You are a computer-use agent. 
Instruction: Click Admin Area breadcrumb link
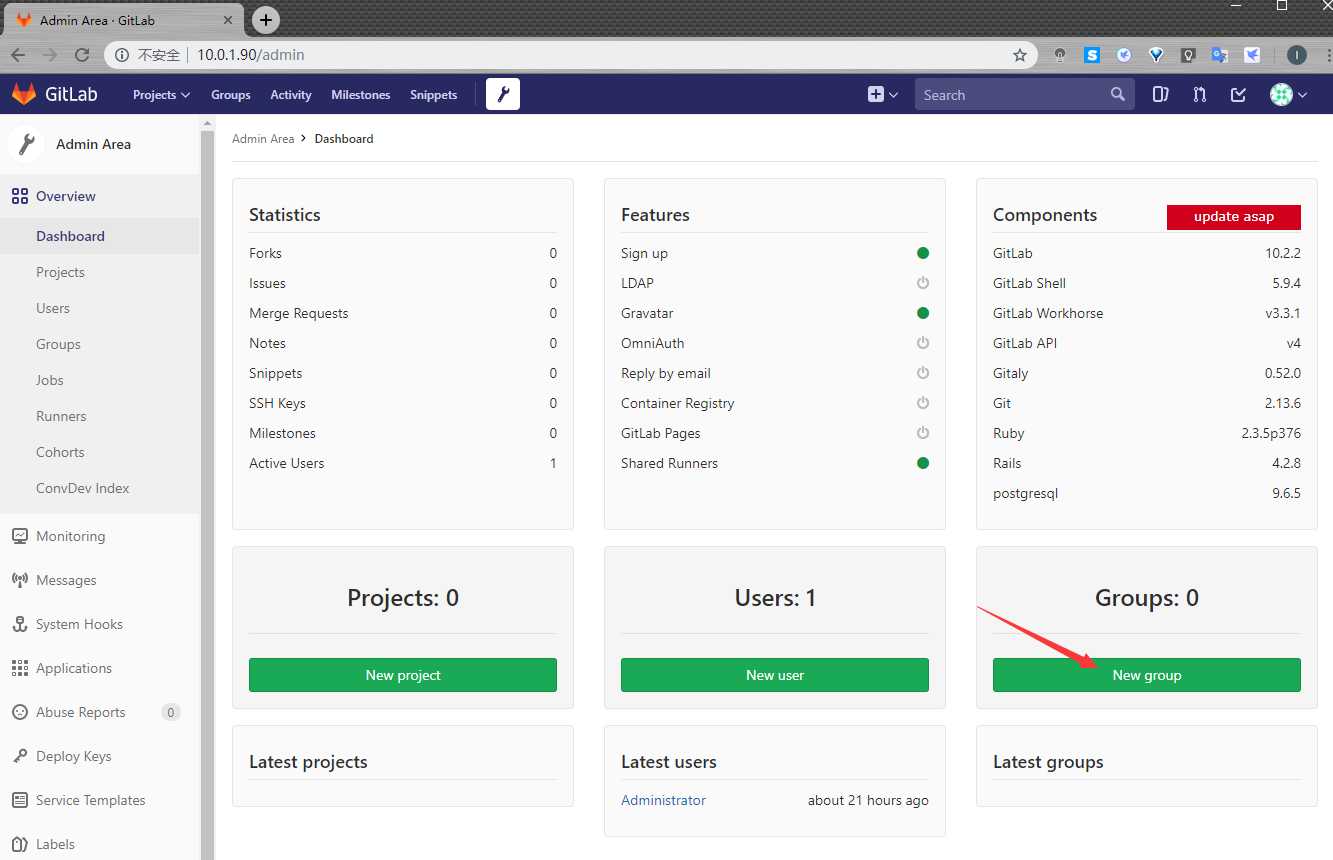263,139
